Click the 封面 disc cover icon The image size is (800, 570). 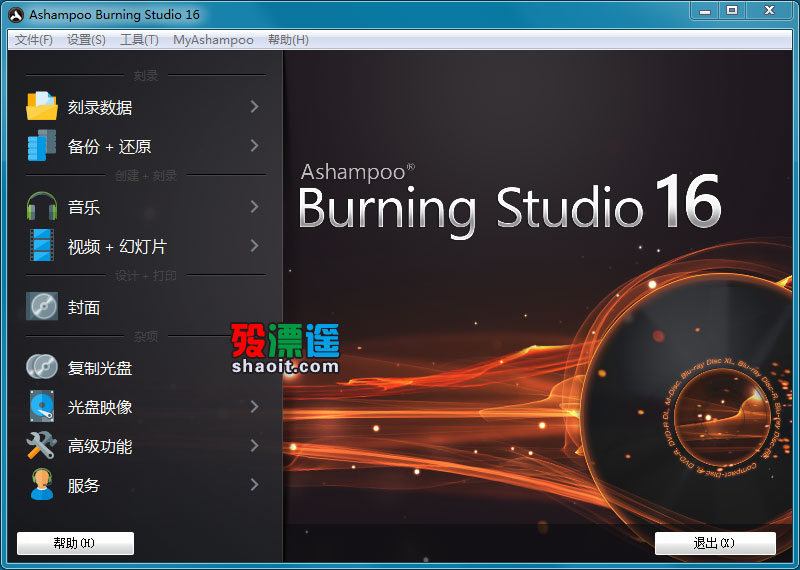pyautogui.click(x=42, y=306)
